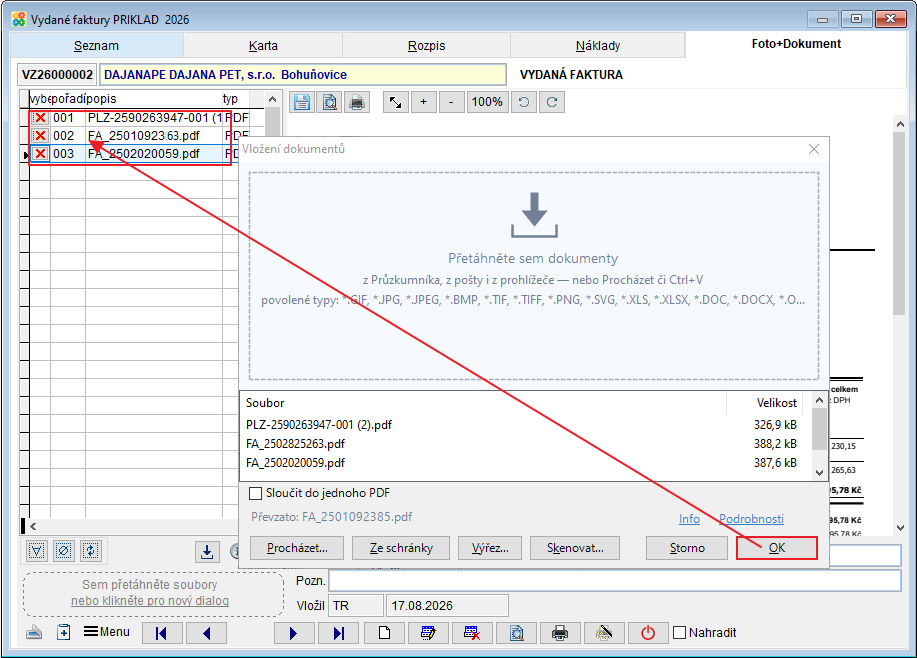Click document list scroll-up arrow

[x=273, y=99]
